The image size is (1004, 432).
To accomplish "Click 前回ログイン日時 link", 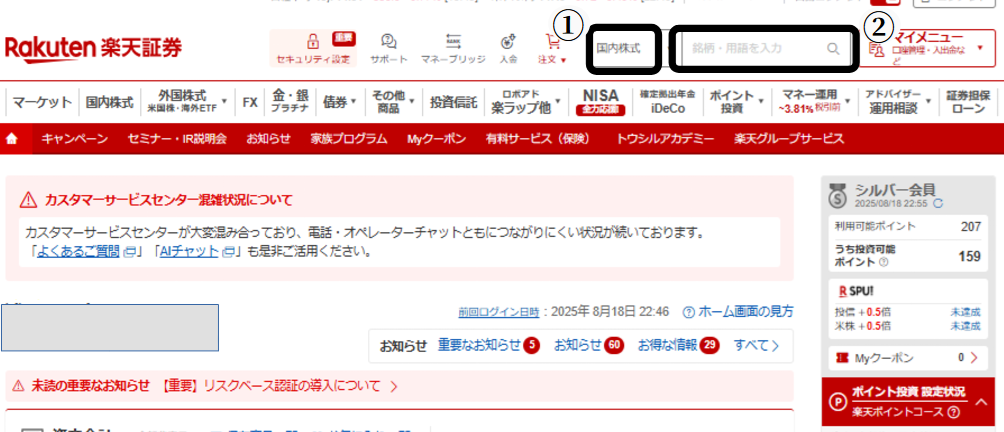I will click(499, 312).
